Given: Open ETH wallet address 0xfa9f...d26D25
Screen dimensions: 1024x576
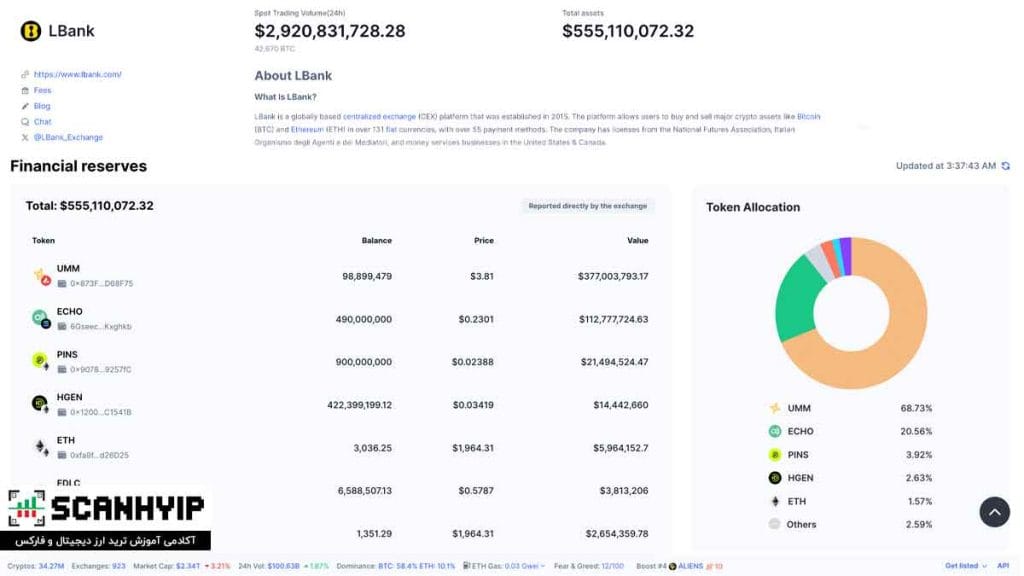Looking at the screenshot, I should point(99,455).
